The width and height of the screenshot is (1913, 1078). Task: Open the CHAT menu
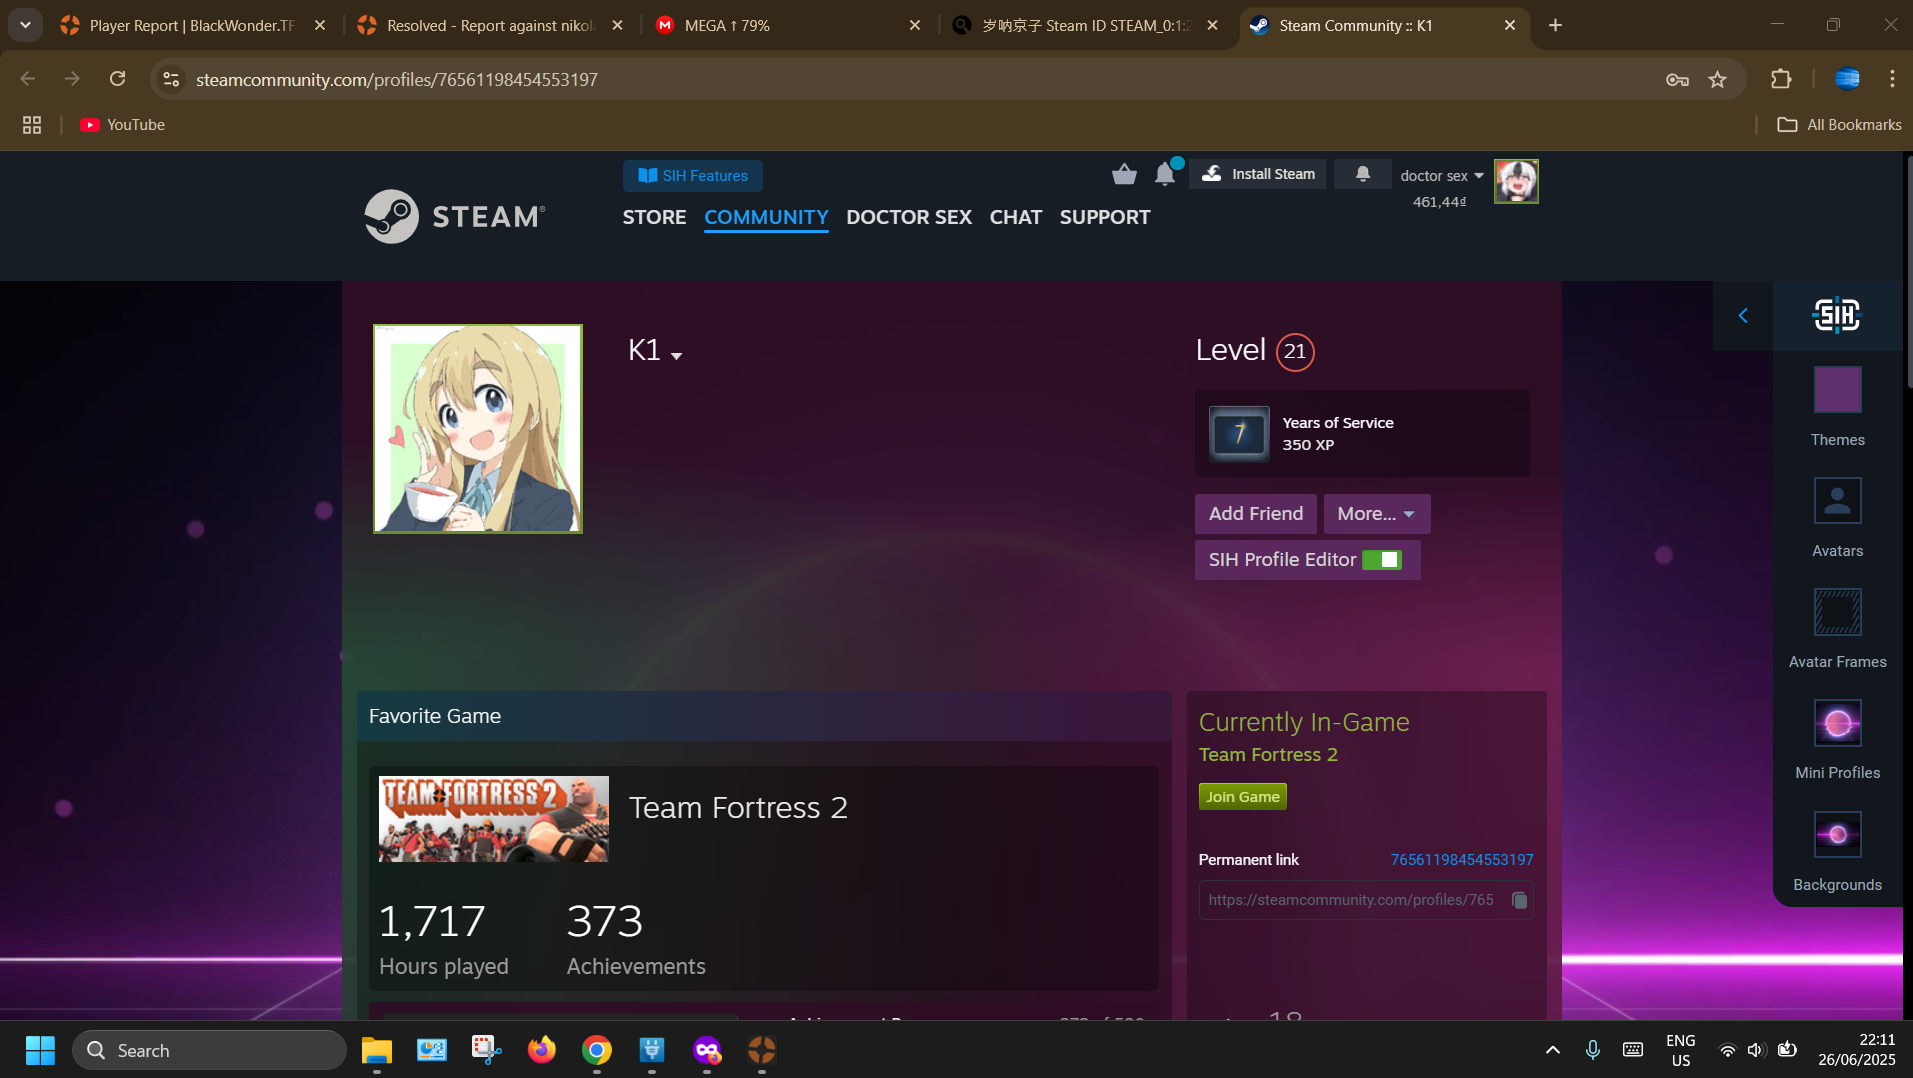(x=1016, y=217)
